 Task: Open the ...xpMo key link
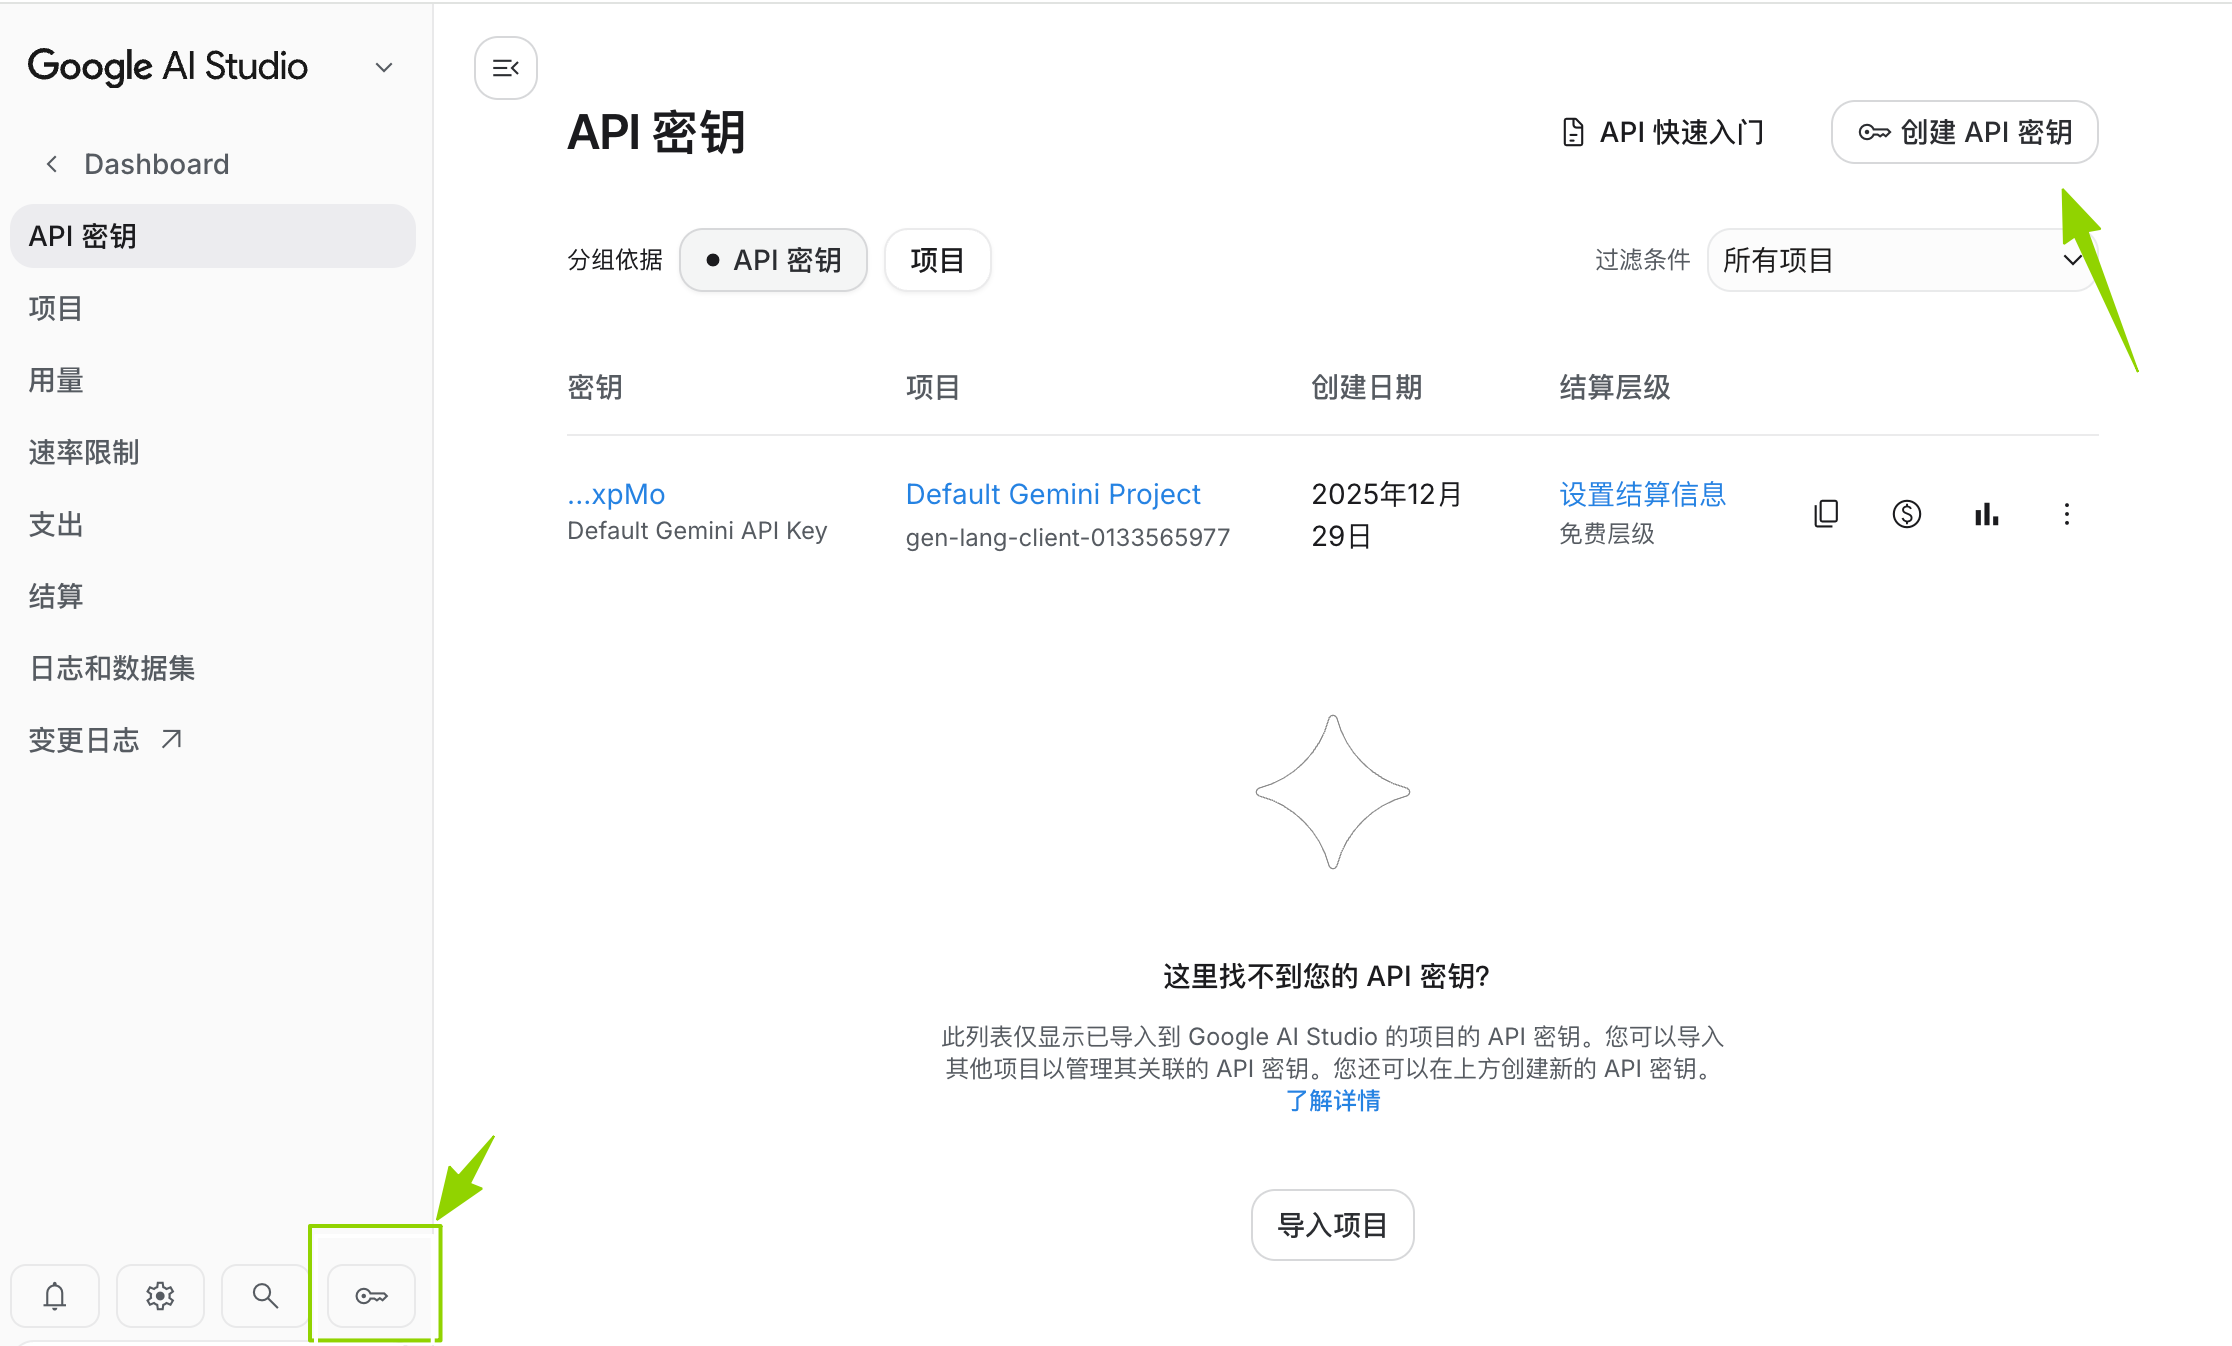click(x=616, y=494)
